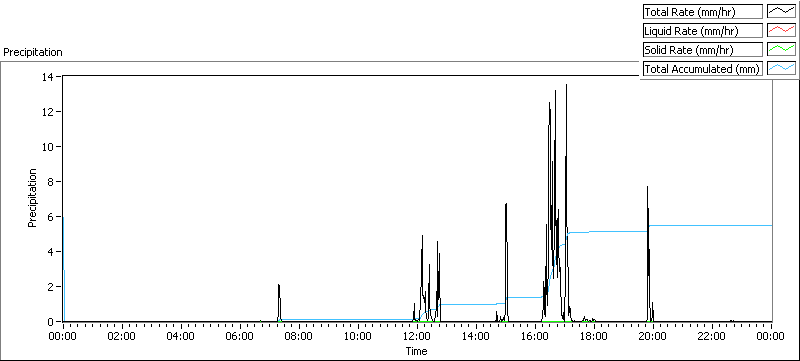Screen dimensions: 800x361
Task: Click the 02:00 time axis label
Action: [x=122, y=336]
